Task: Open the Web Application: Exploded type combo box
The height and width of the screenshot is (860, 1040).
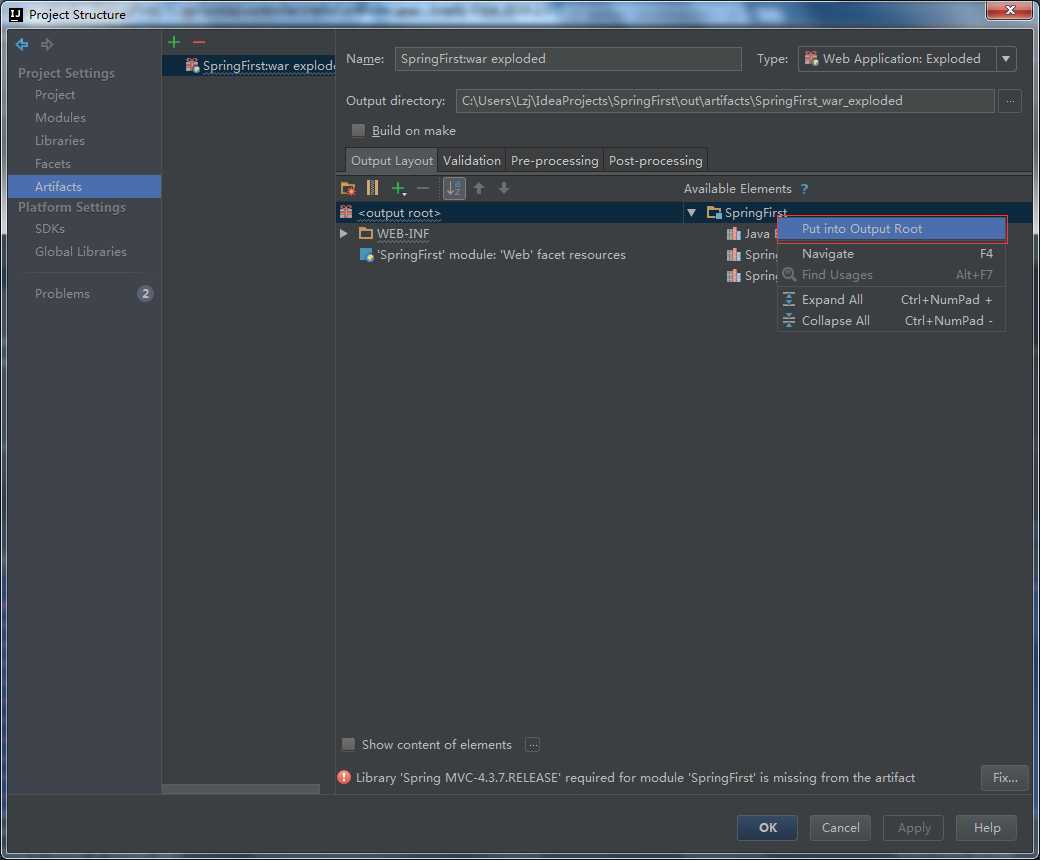Action: (x=907, y=59)
